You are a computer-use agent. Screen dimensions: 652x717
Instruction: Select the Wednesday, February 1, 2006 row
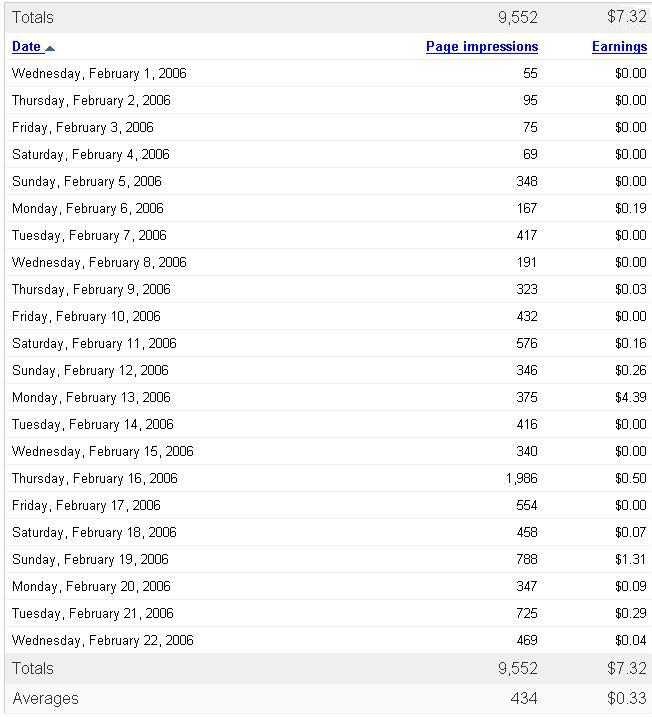point(99,74)
